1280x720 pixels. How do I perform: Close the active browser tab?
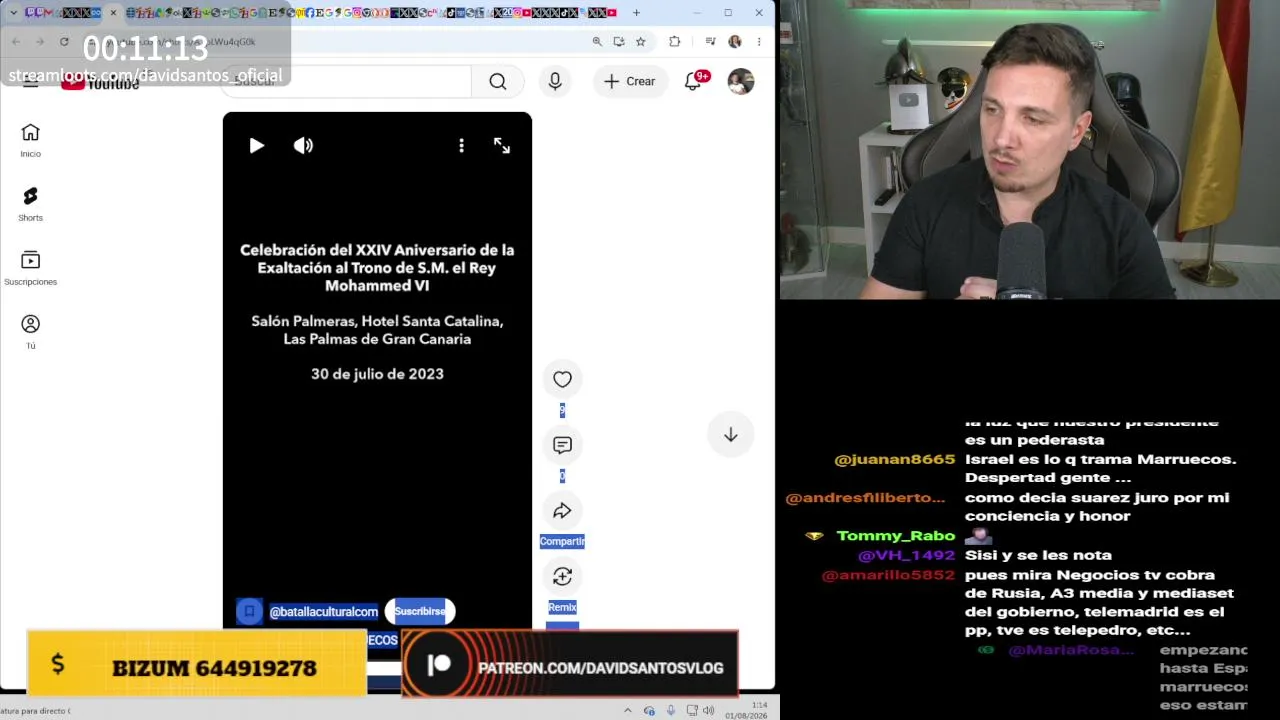point(113,13)
